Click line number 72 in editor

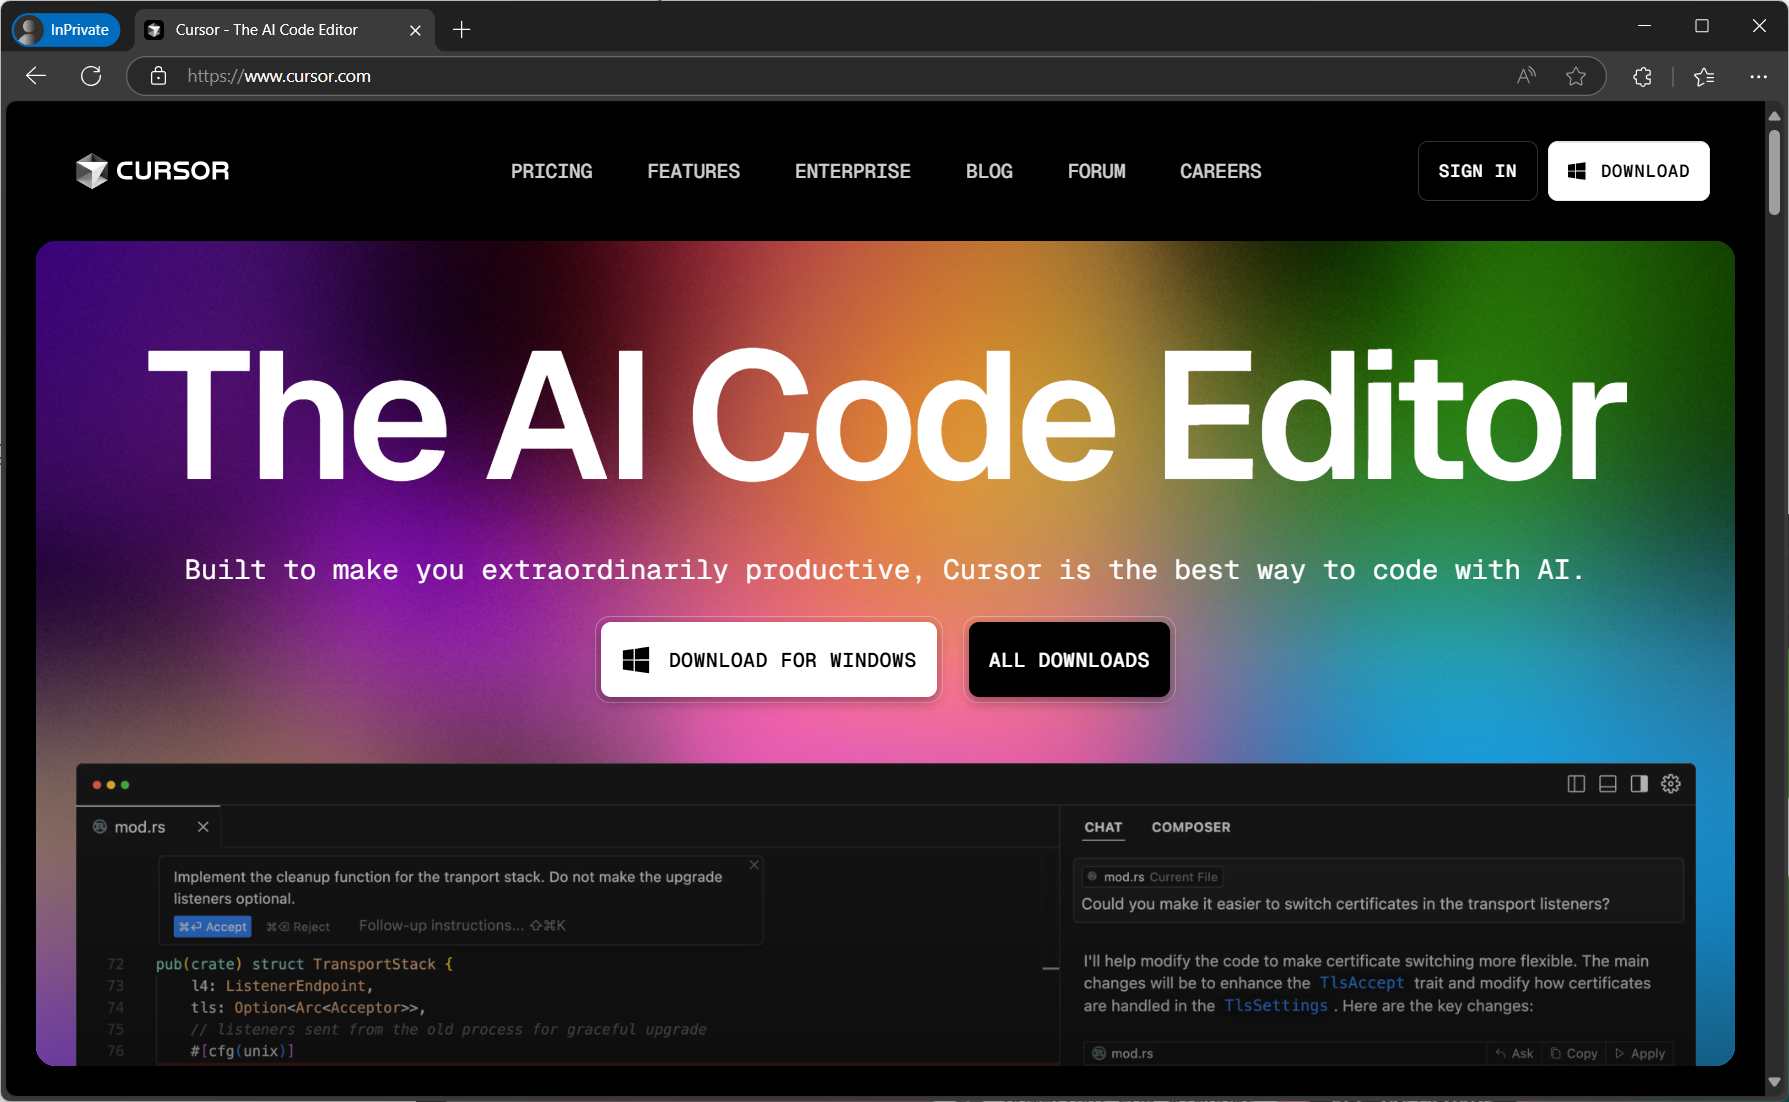coord(116,964)
